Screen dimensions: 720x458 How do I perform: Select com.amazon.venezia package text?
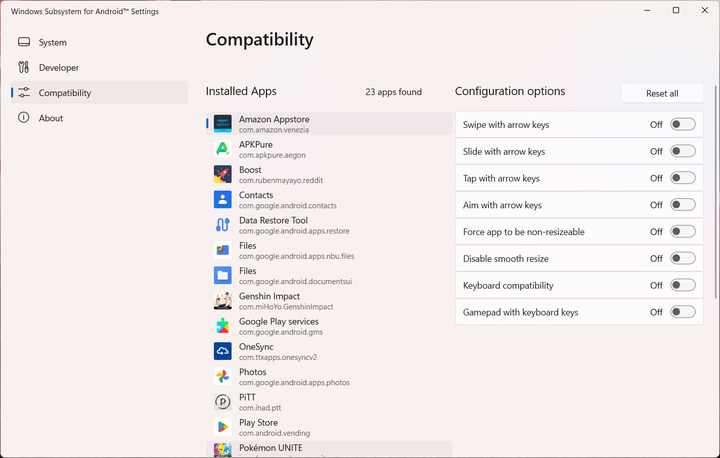[x=274, y=130]
